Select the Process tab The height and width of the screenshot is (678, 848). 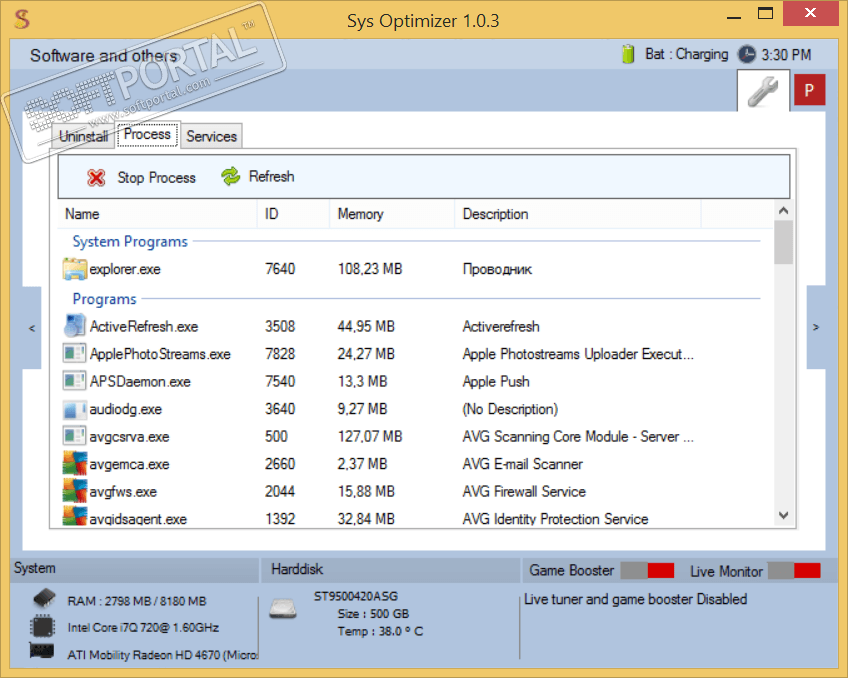tap(147, 134)
